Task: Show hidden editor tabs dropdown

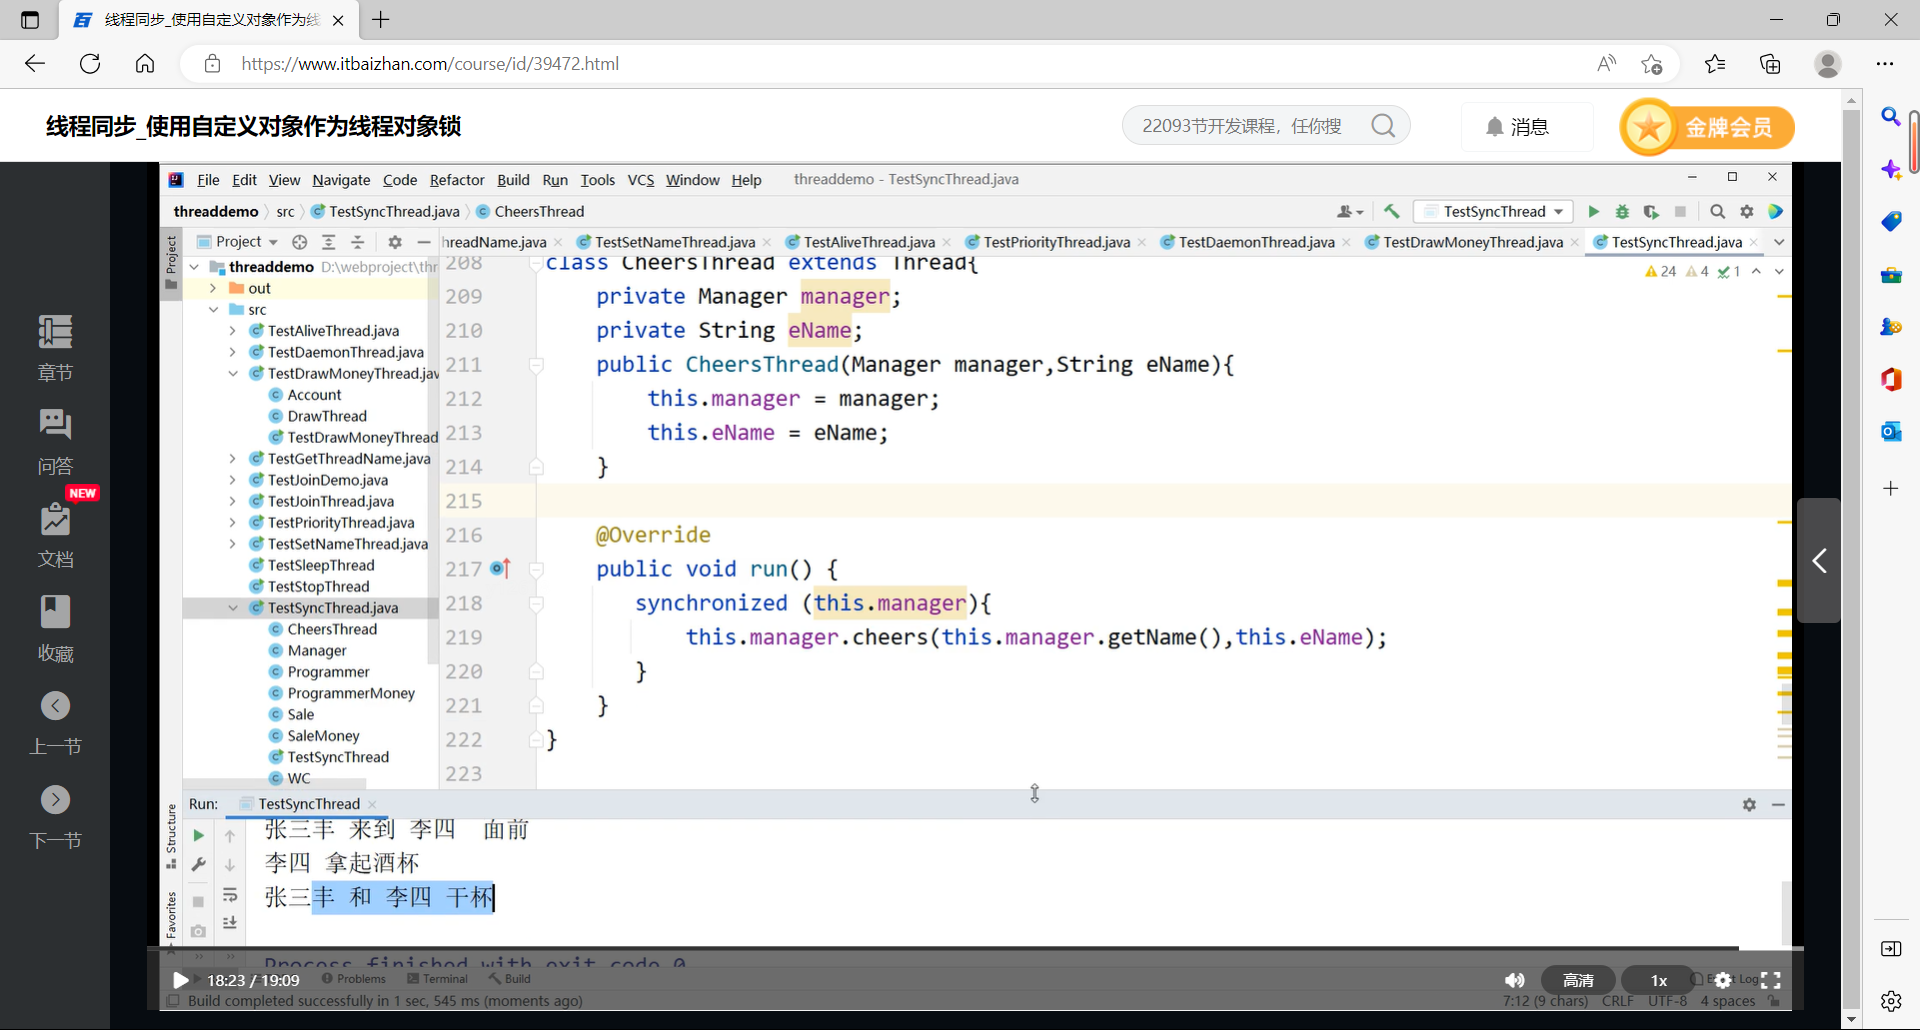Action: tap(1779, 242)
